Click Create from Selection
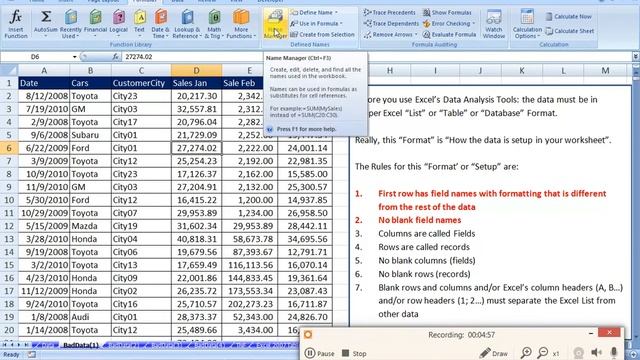The width and height of the screenshot is (640, 360). click(322, 35)
